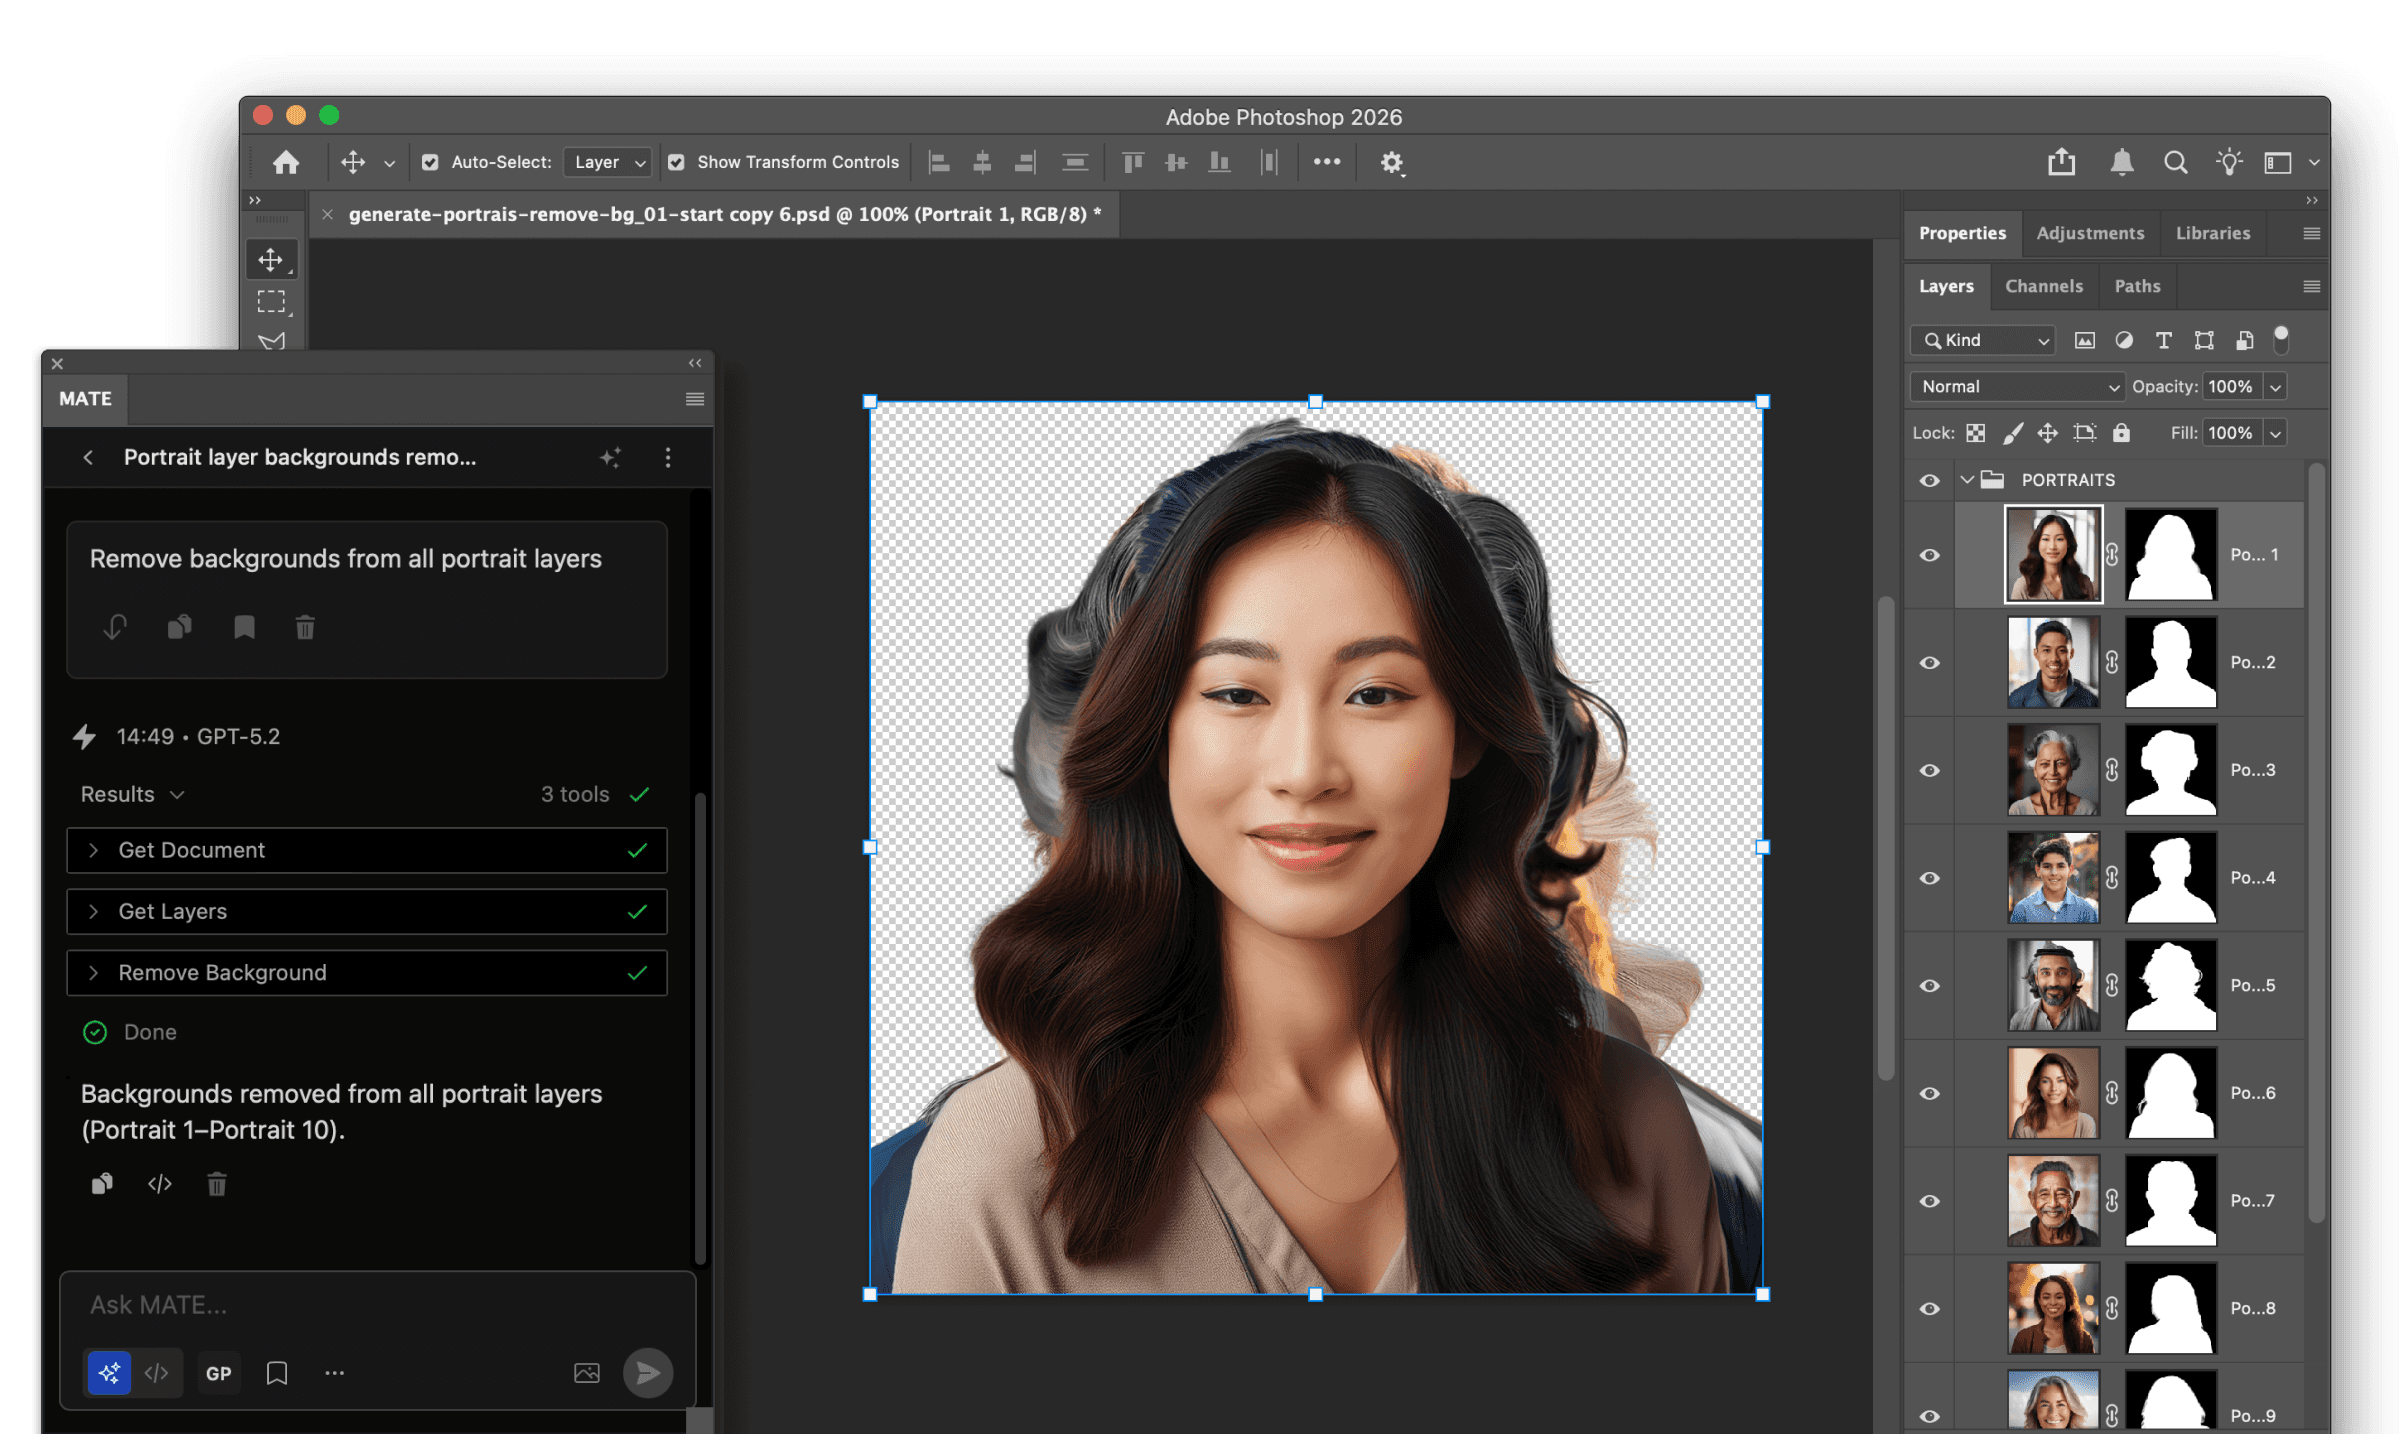The image size is (2399, 1434).
Task: Disable Show Transform Controls checkbox
Action: (676, 162)
